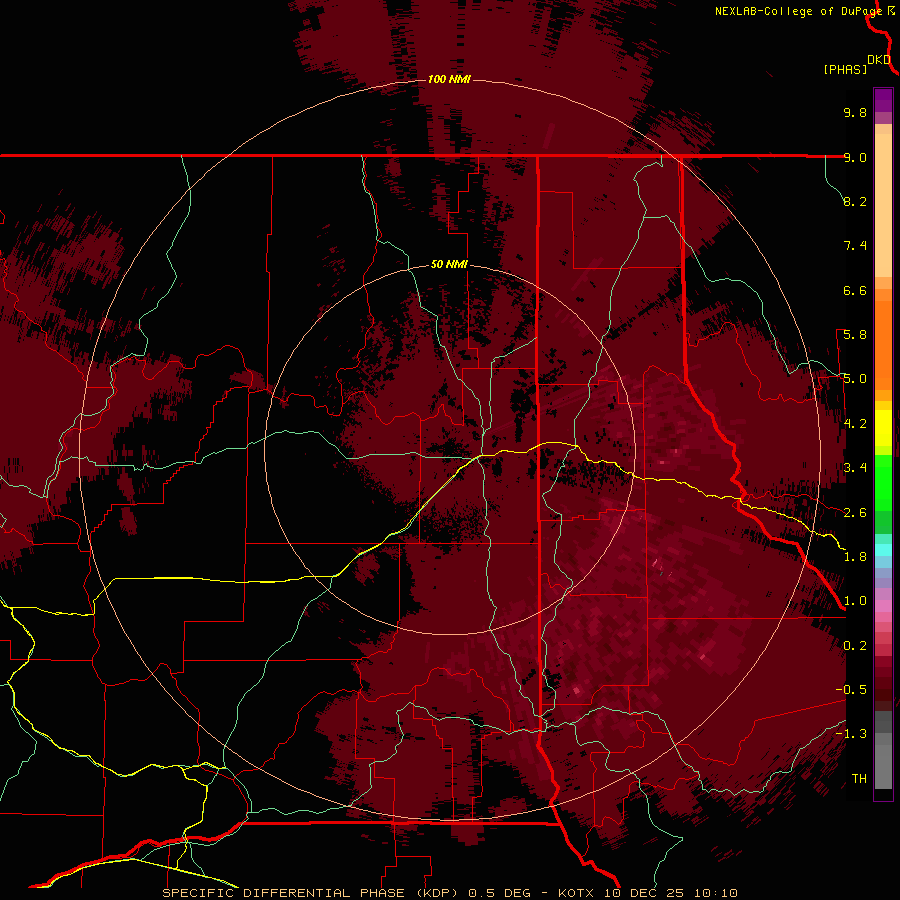The image size is (900, 900).
Task: Click the -0.5 scale value
Action: (851, 690)
